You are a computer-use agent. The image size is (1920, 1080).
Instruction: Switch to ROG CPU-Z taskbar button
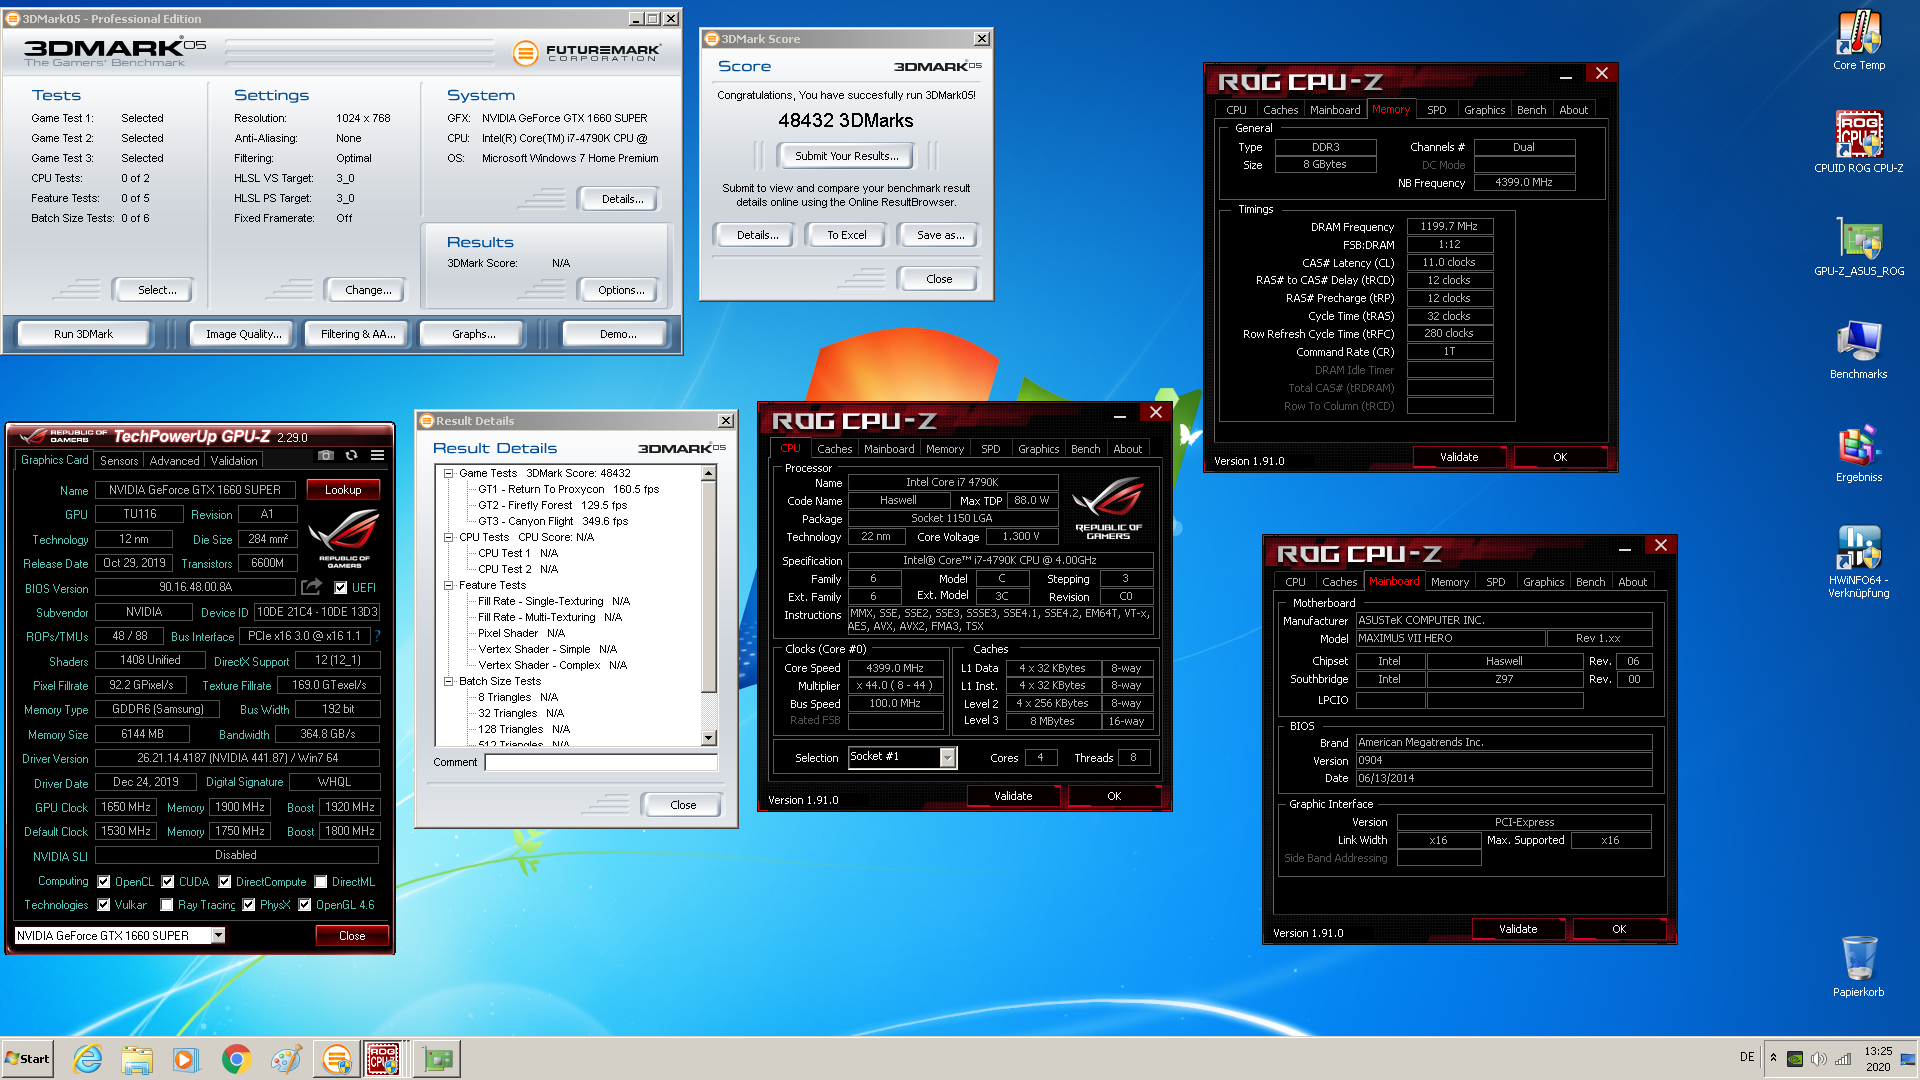coord(384,1058)
